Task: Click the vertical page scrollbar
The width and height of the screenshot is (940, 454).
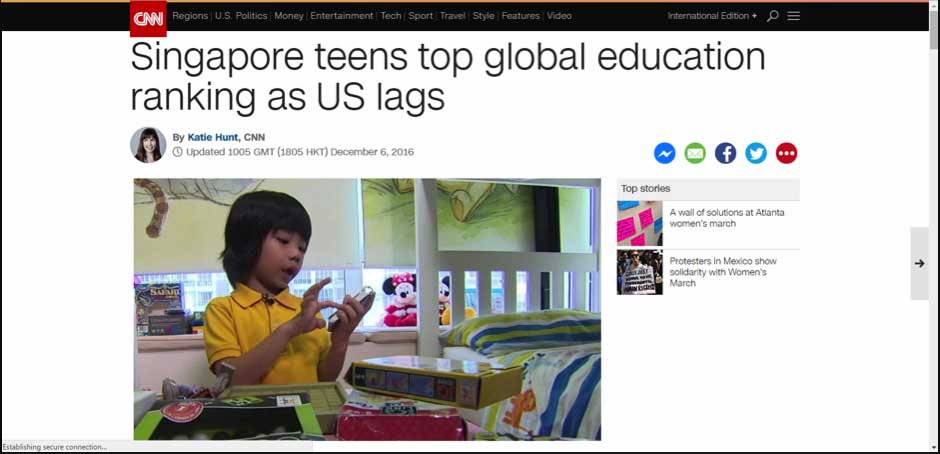Action: click(x=934, y=227)
